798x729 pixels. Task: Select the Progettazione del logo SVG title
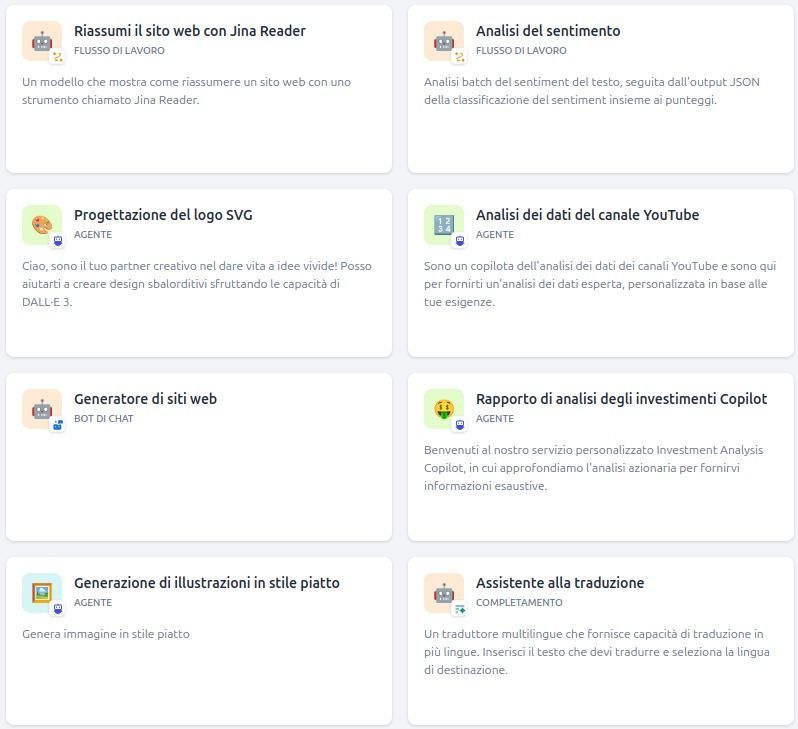click(x=163, y=215)
